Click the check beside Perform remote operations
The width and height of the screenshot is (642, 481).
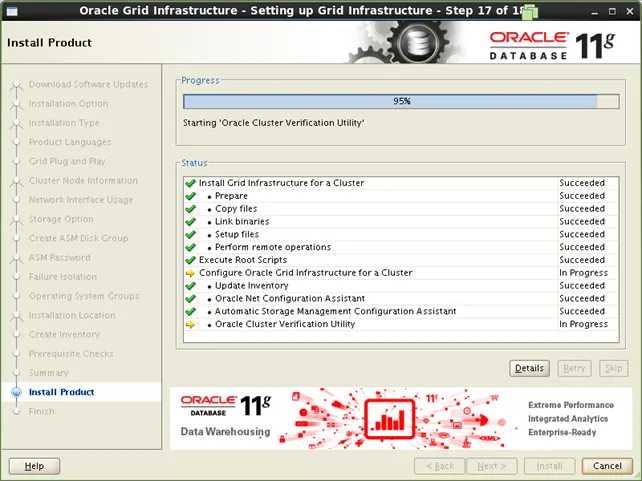pos(190,247)
